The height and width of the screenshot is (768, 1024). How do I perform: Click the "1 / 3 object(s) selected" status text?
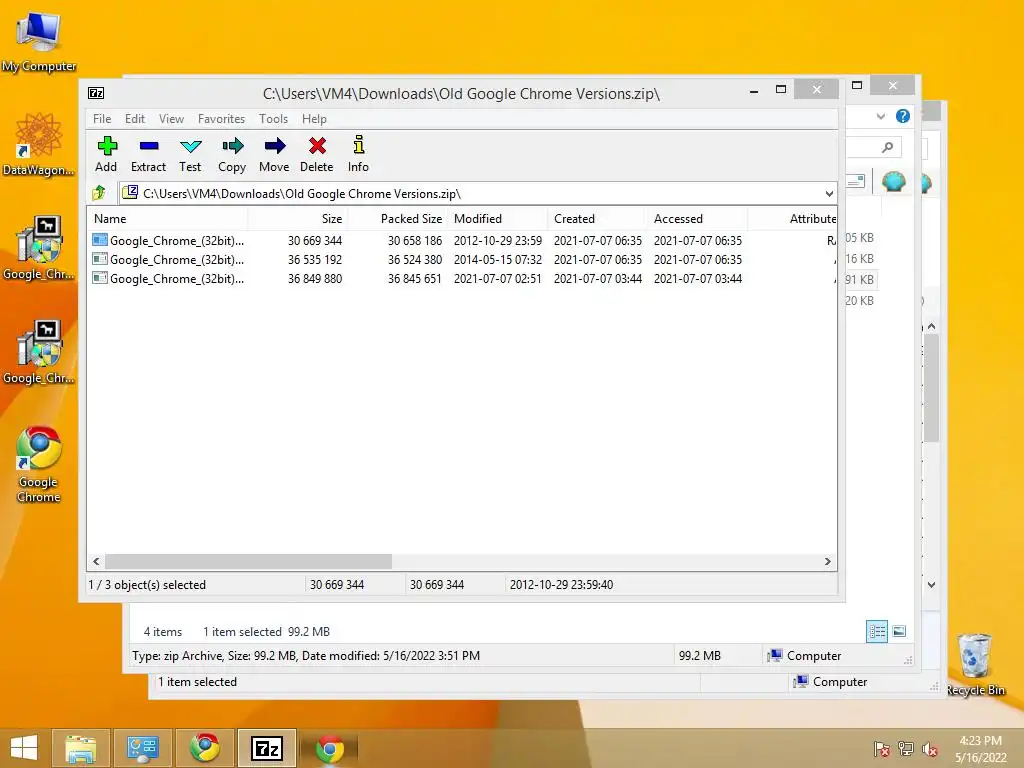pos(147,585)
